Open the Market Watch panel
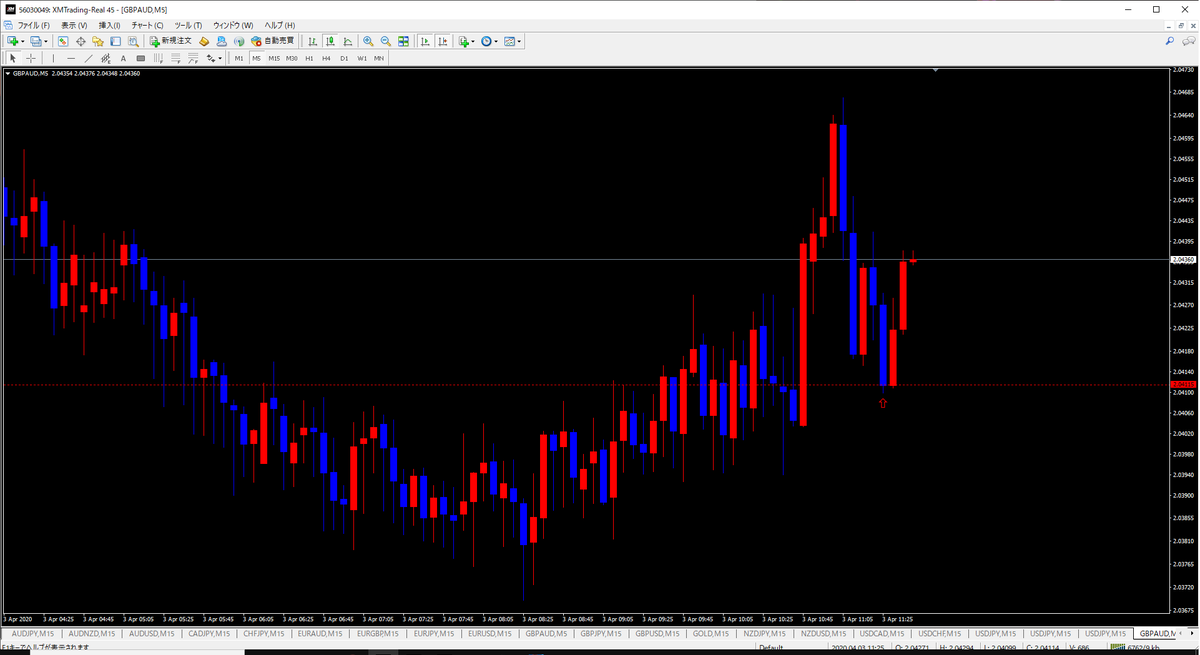 click(x=62, y=41)
